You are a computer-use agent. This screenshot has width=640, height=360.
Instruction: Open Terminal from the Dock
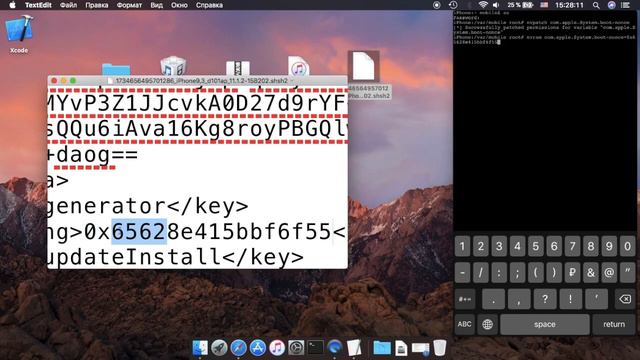tap(316, 348)
